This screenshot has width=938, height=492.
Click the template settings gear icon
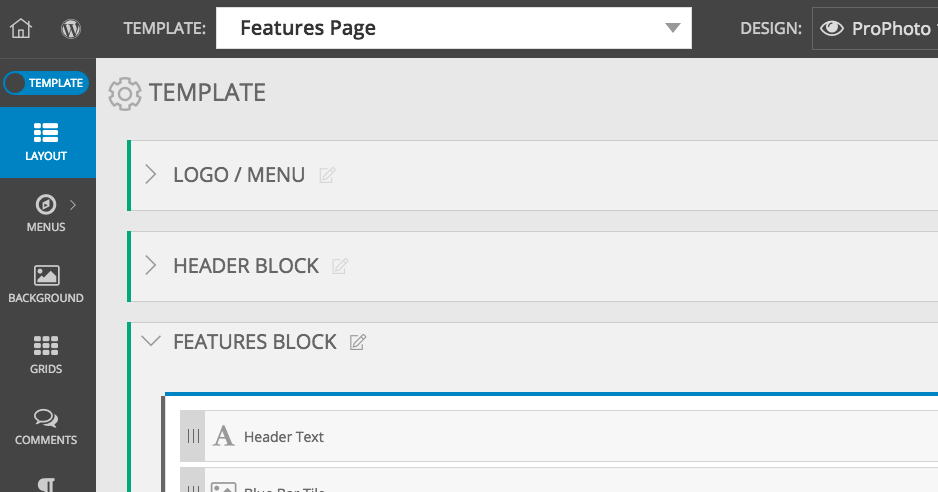tap(124, 93)
